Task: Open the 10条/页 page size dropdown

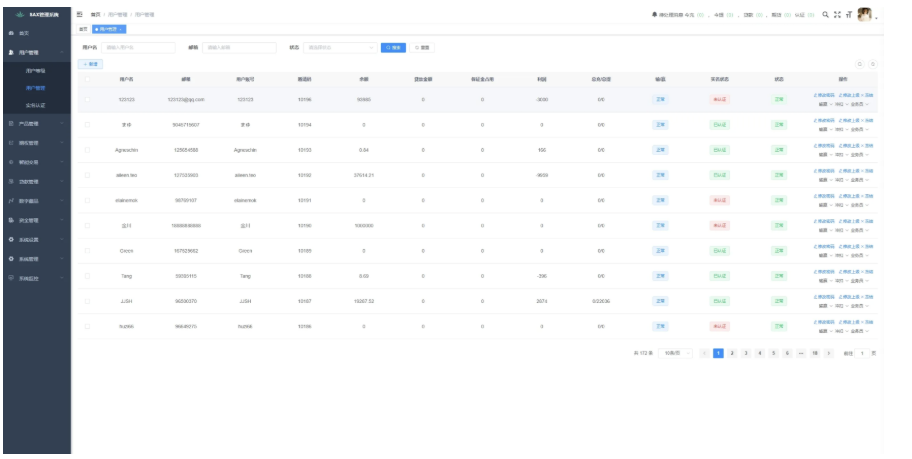Action: (x=675, y=353)
